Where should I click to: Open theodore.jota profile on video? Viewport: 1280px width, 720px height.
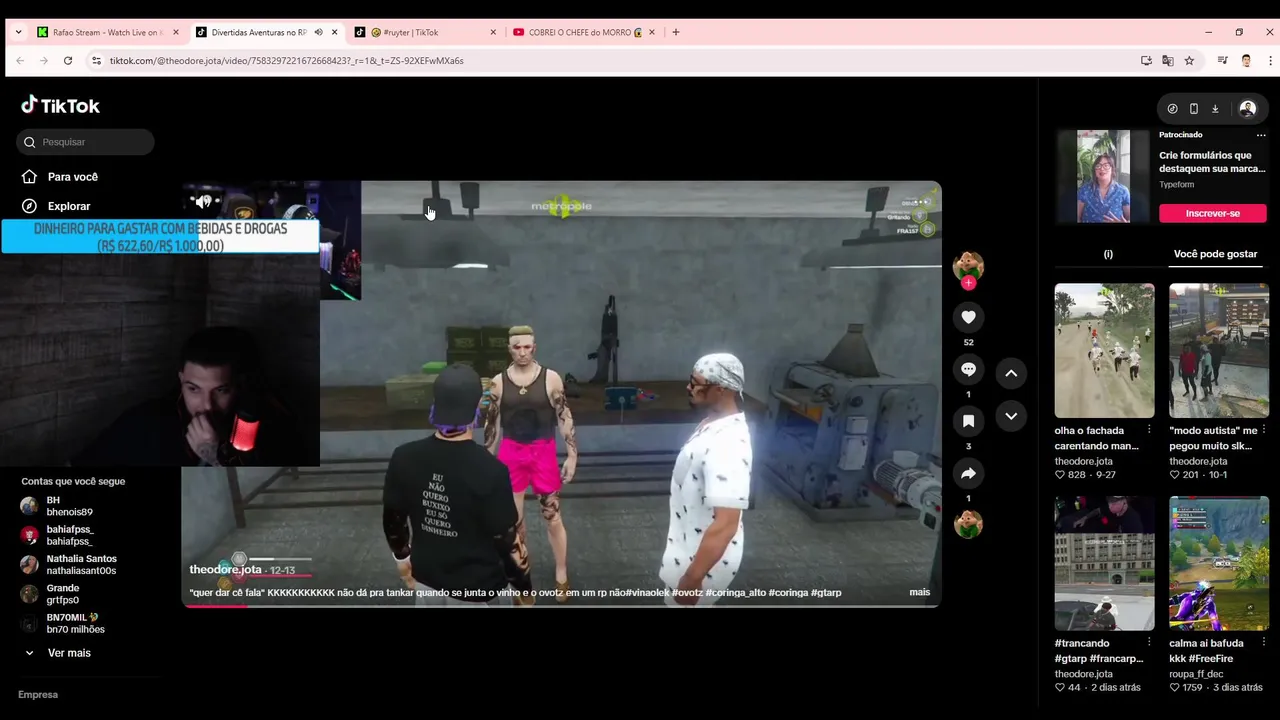(x=225, y=570)
